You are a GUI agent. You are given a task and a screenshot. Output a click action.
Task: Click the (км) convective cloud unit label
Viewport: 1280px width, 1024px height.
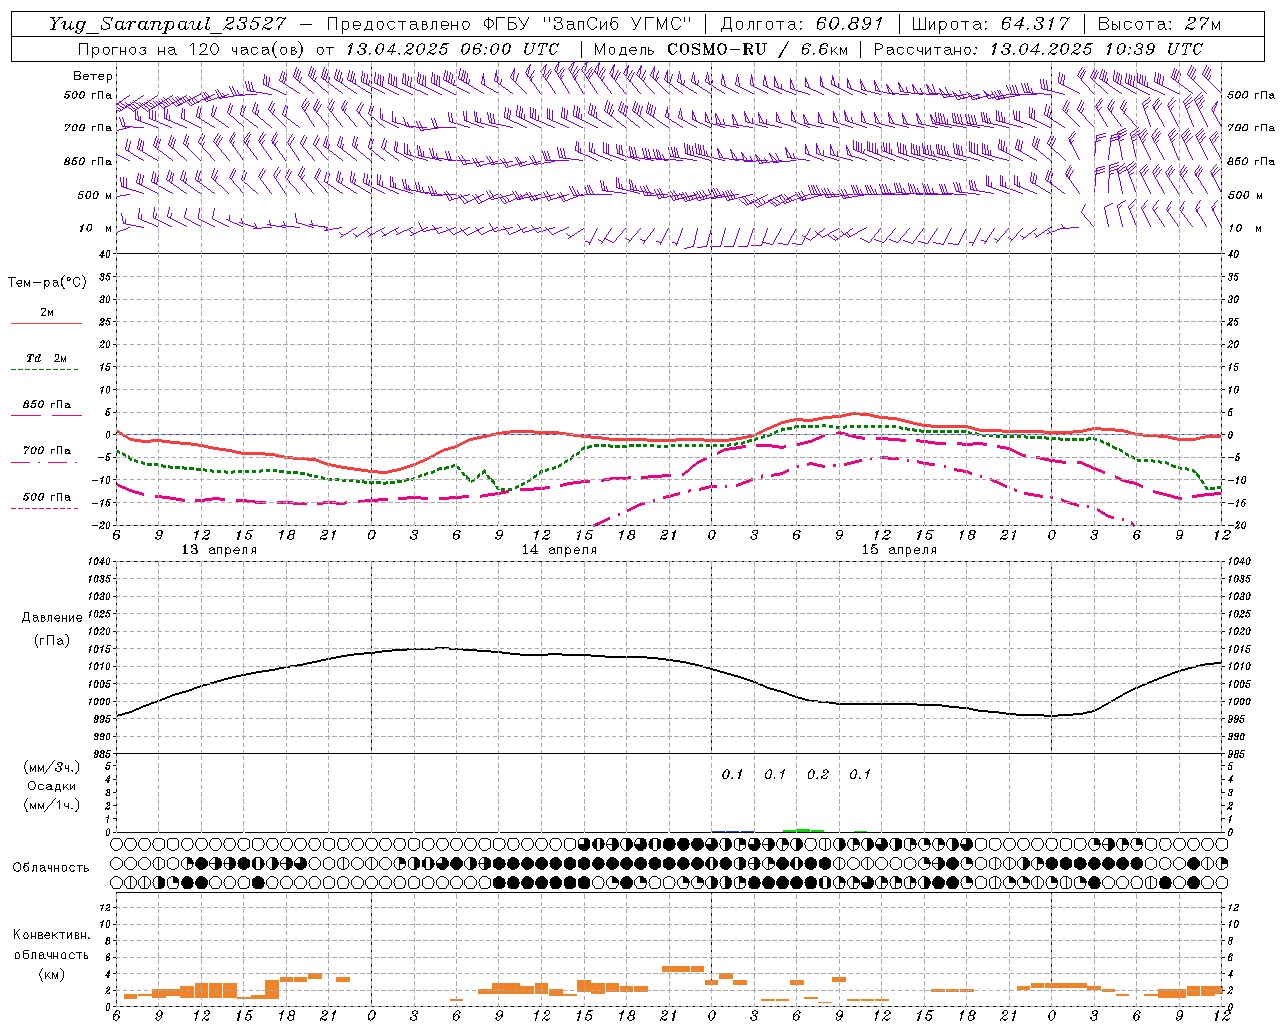(x=51, y=974)
